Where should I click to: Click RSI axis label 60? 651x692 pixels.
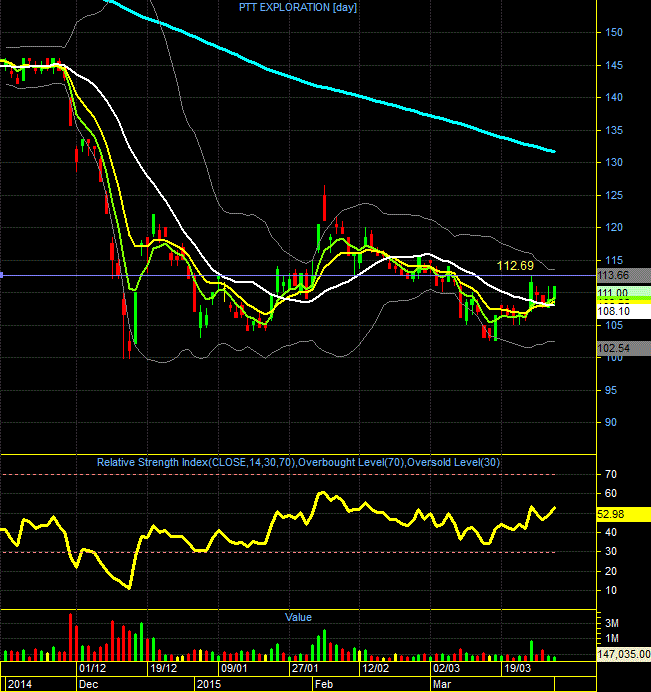click(611, 493)
